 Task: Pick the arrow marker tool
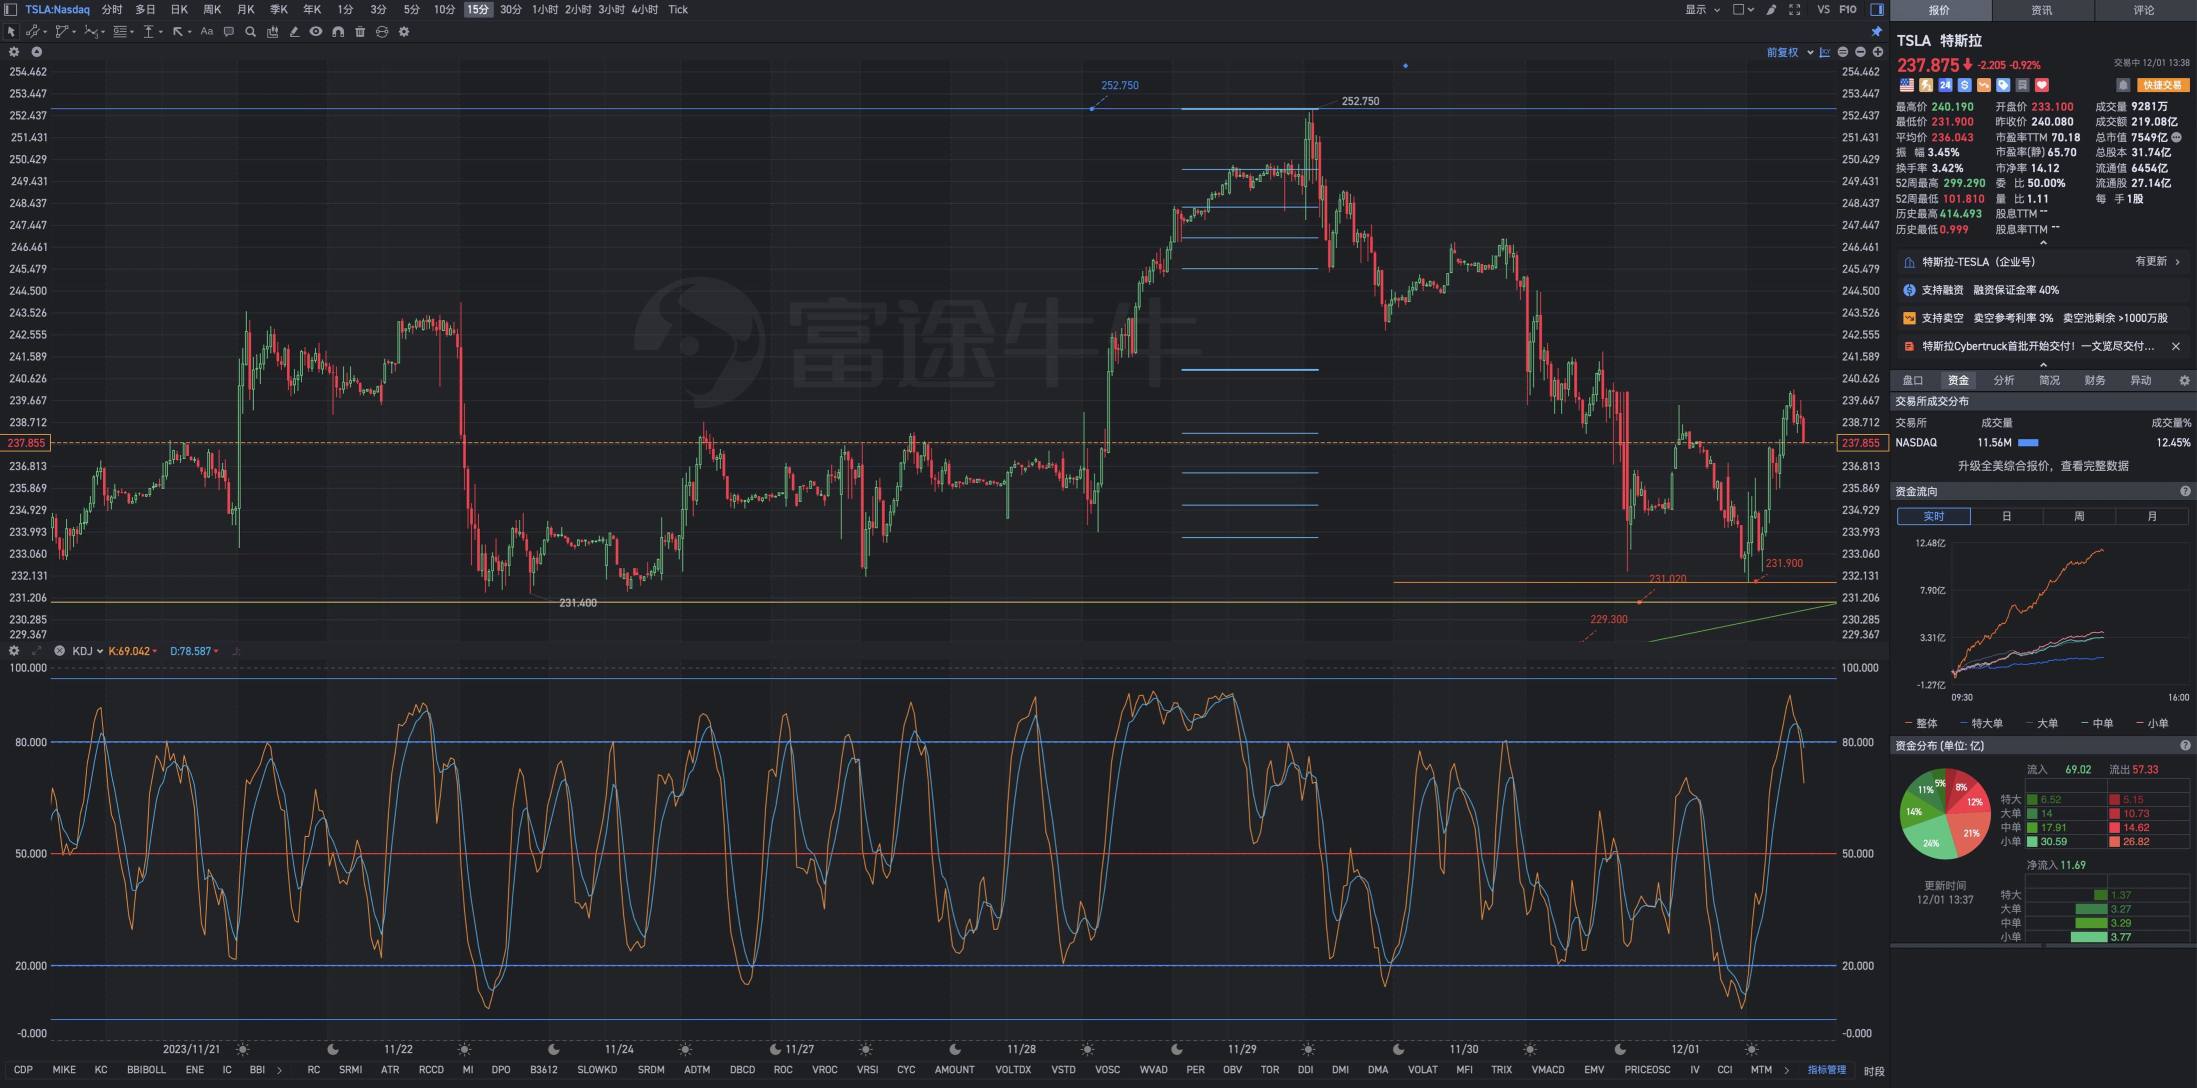click(178, 32)
